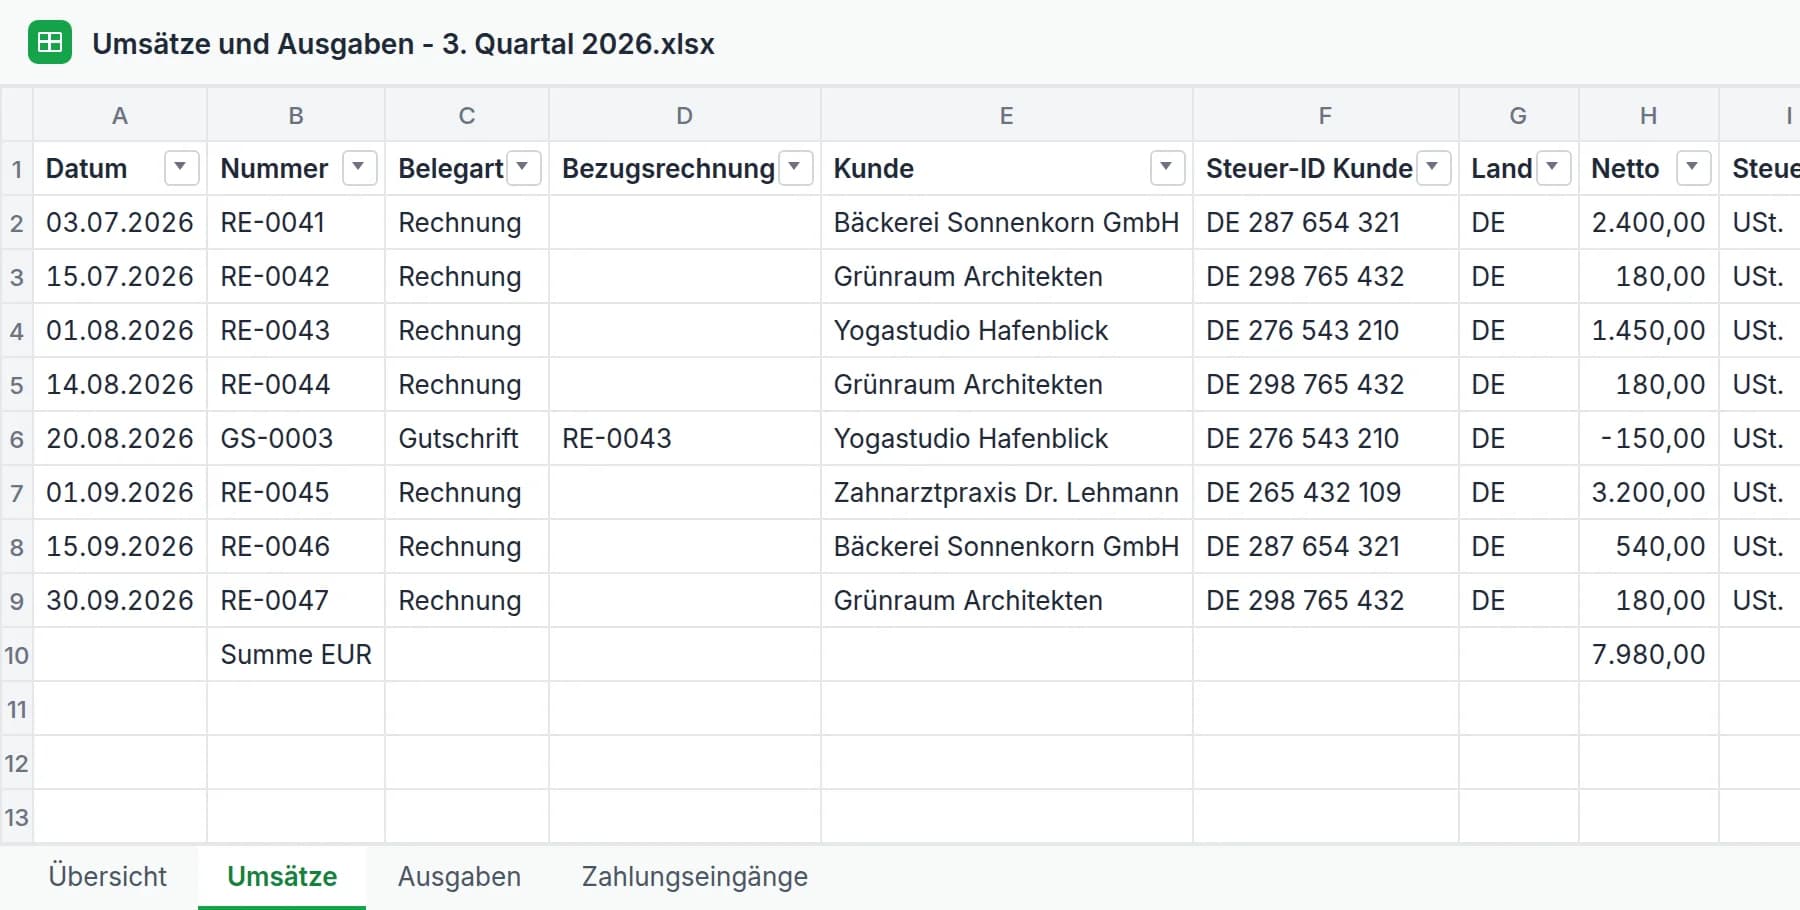Select the GS-0003 number cell

tap(296, 439)
